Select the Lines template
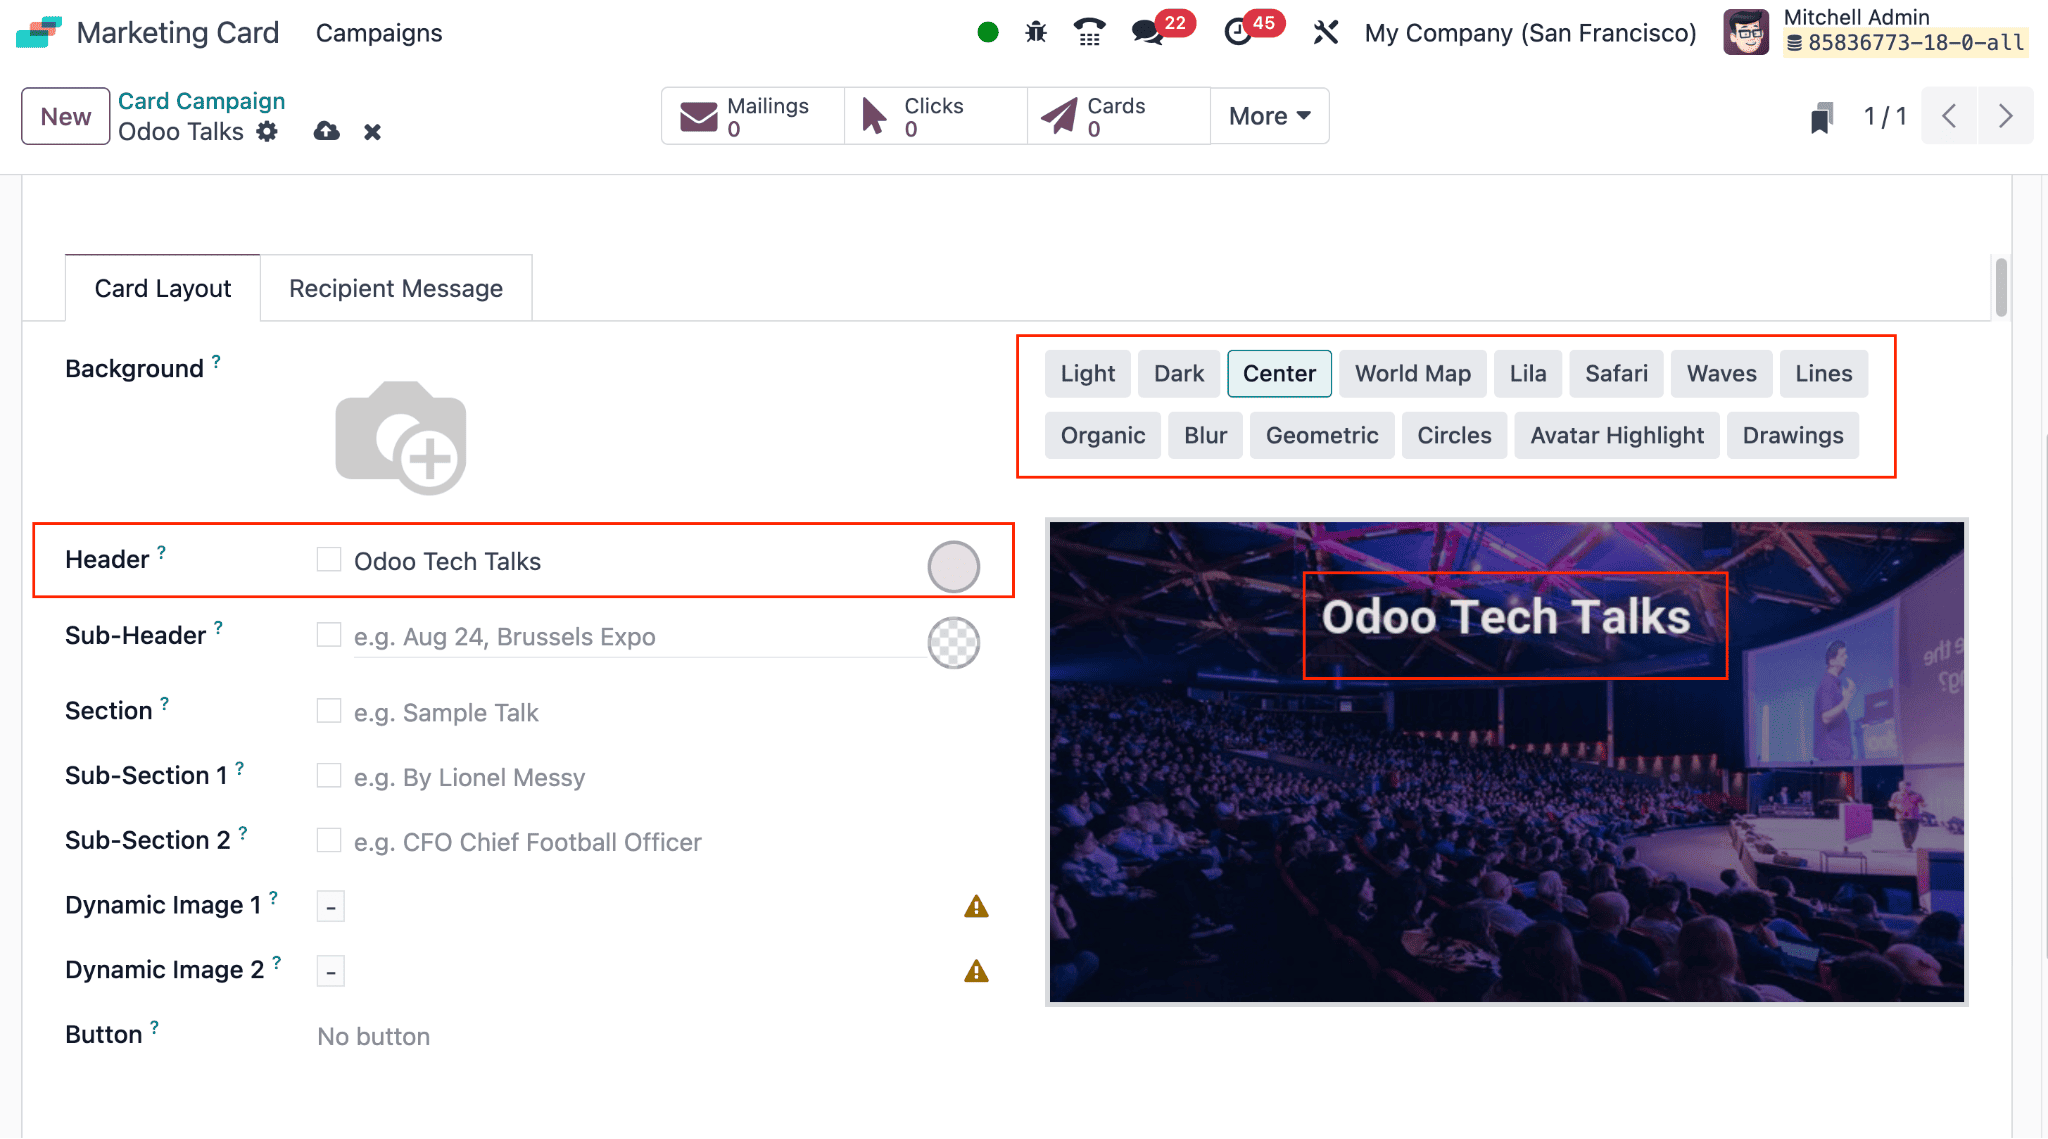Image resolution: width=2048 pixels, height=1139 pixels. click(x=1824, y=374)
